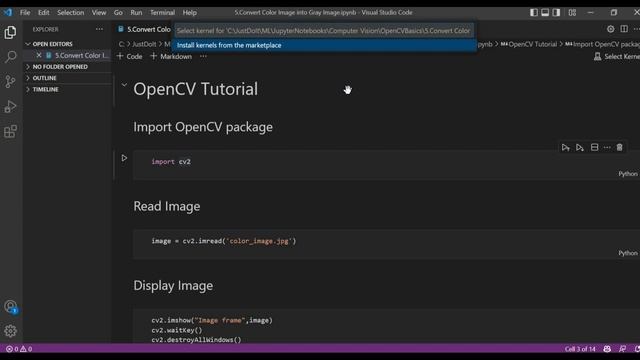Click the Copilot status bar icon
Viewport: 640px width, 360px height.
pos(607,349)
